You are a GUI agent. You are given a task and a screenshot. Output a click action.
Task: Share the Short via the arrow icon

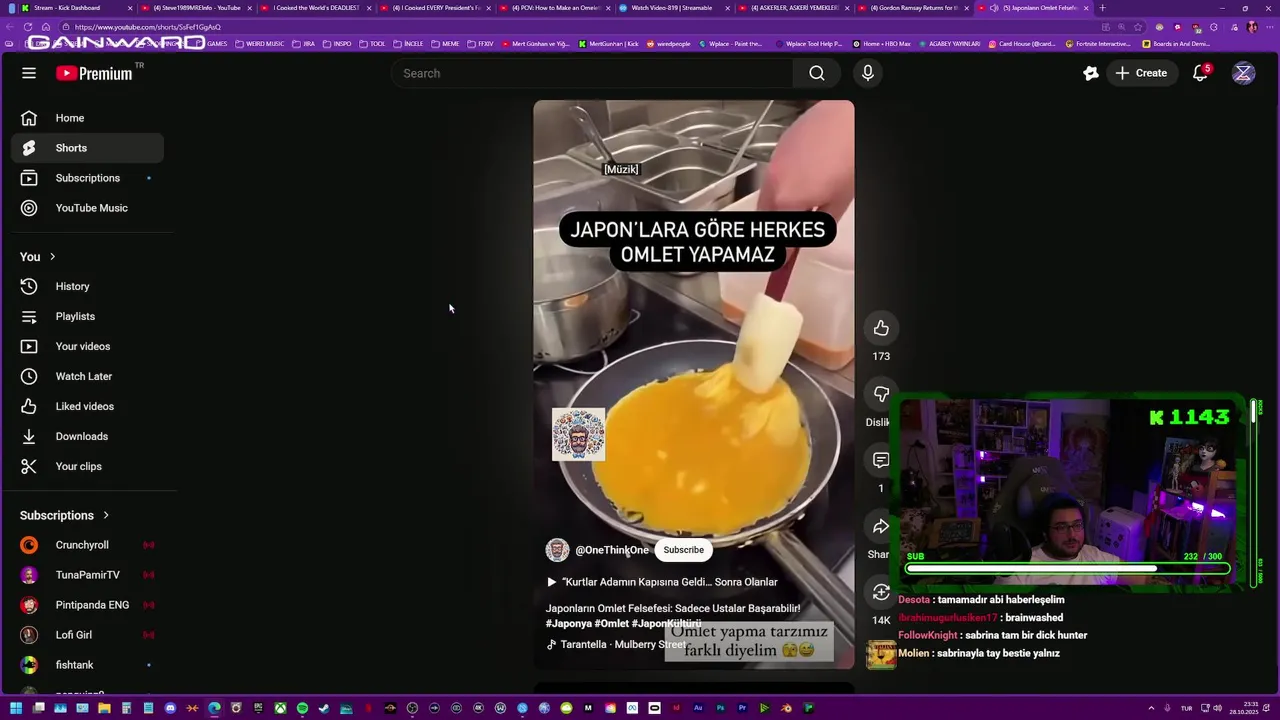pos(881,526)
